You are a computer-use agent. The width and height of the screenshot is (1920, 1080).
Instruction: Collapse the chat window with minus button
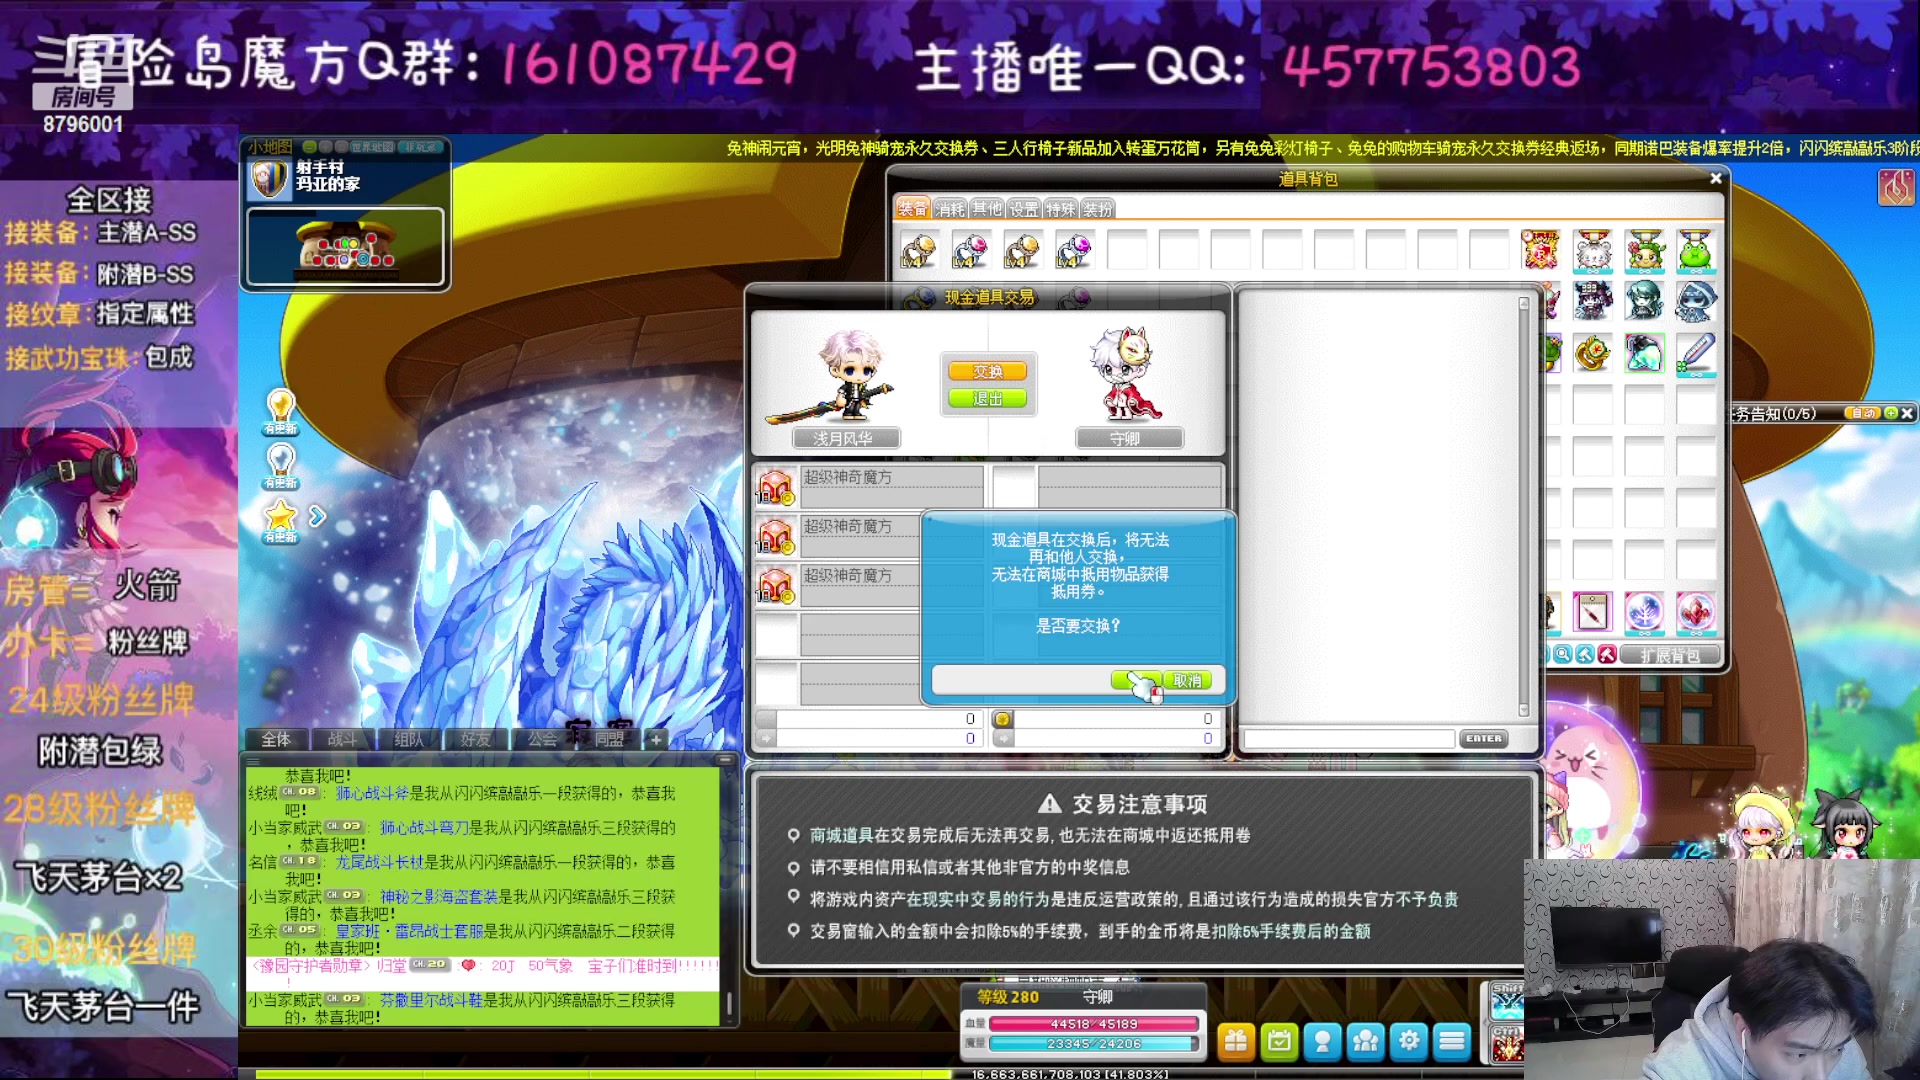[726, 760]
